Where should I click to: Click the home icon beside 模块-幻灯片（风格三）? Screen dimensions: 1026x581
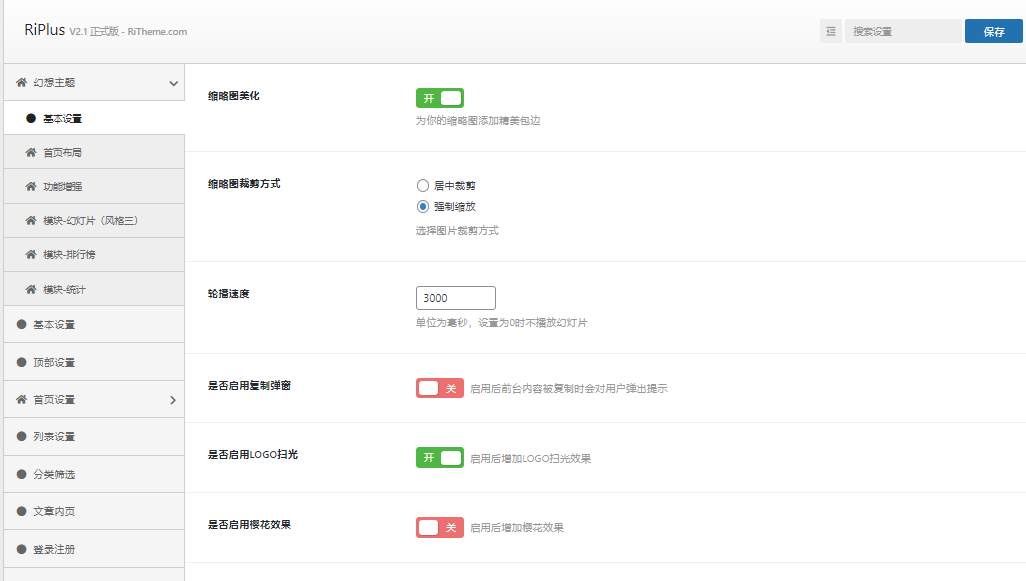pos(31,221)
